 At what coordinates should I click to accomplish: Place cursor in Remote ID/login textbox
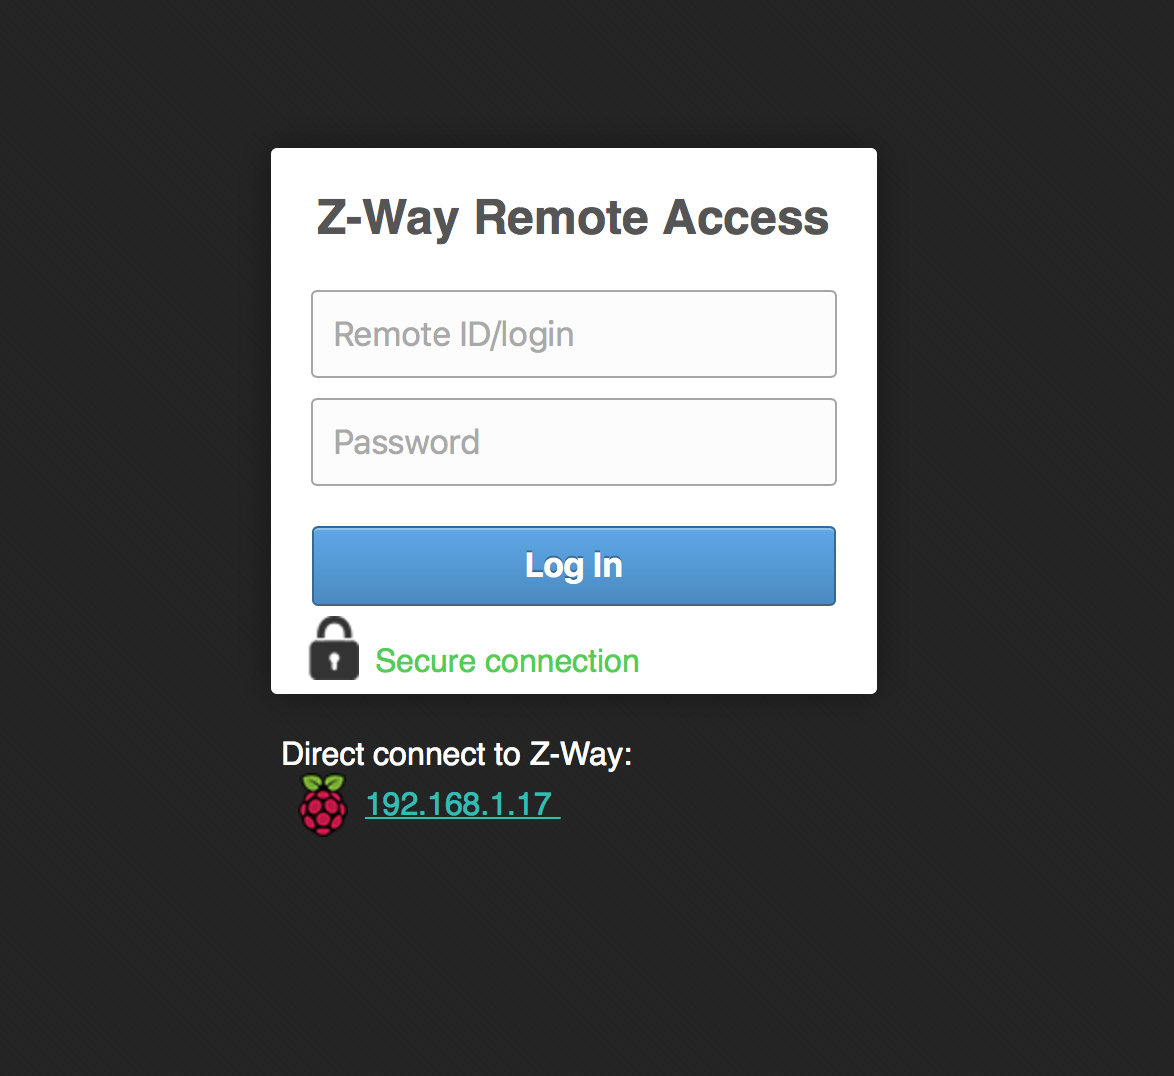click(574, 334)
